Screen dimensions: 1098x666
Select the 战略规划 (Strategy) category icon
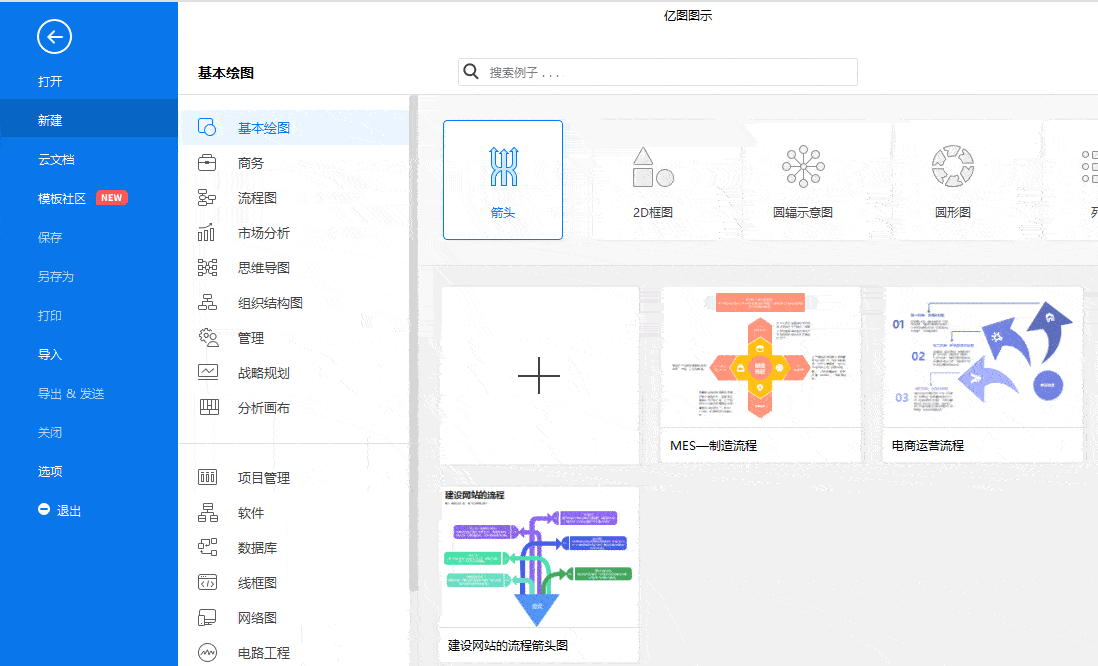click(x=208, y=372)
